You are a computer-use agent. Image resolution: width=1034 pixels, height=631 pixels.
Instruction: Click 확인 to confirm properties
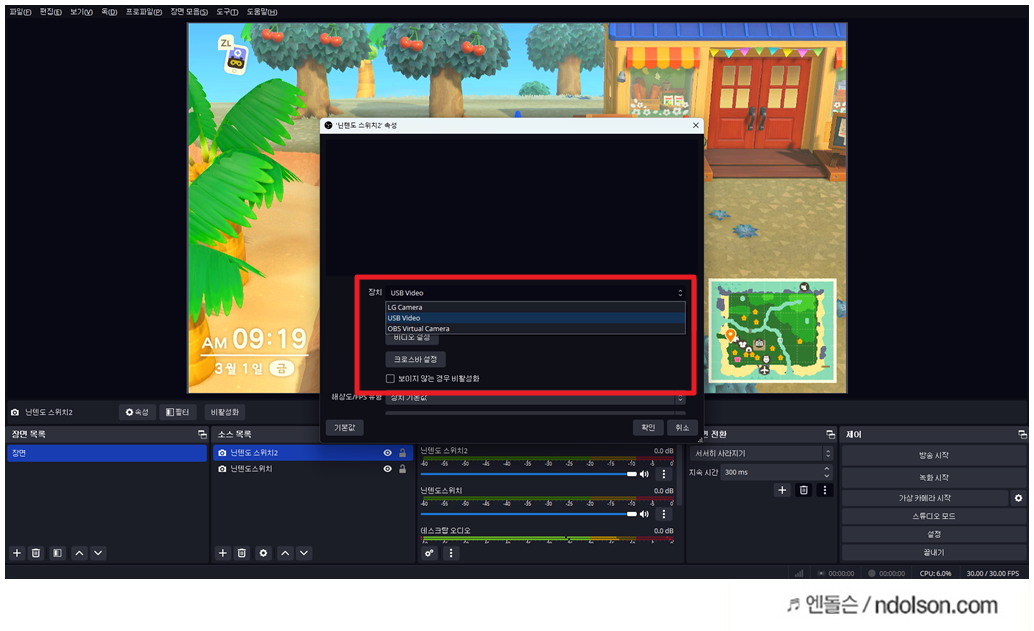[648, 428]
